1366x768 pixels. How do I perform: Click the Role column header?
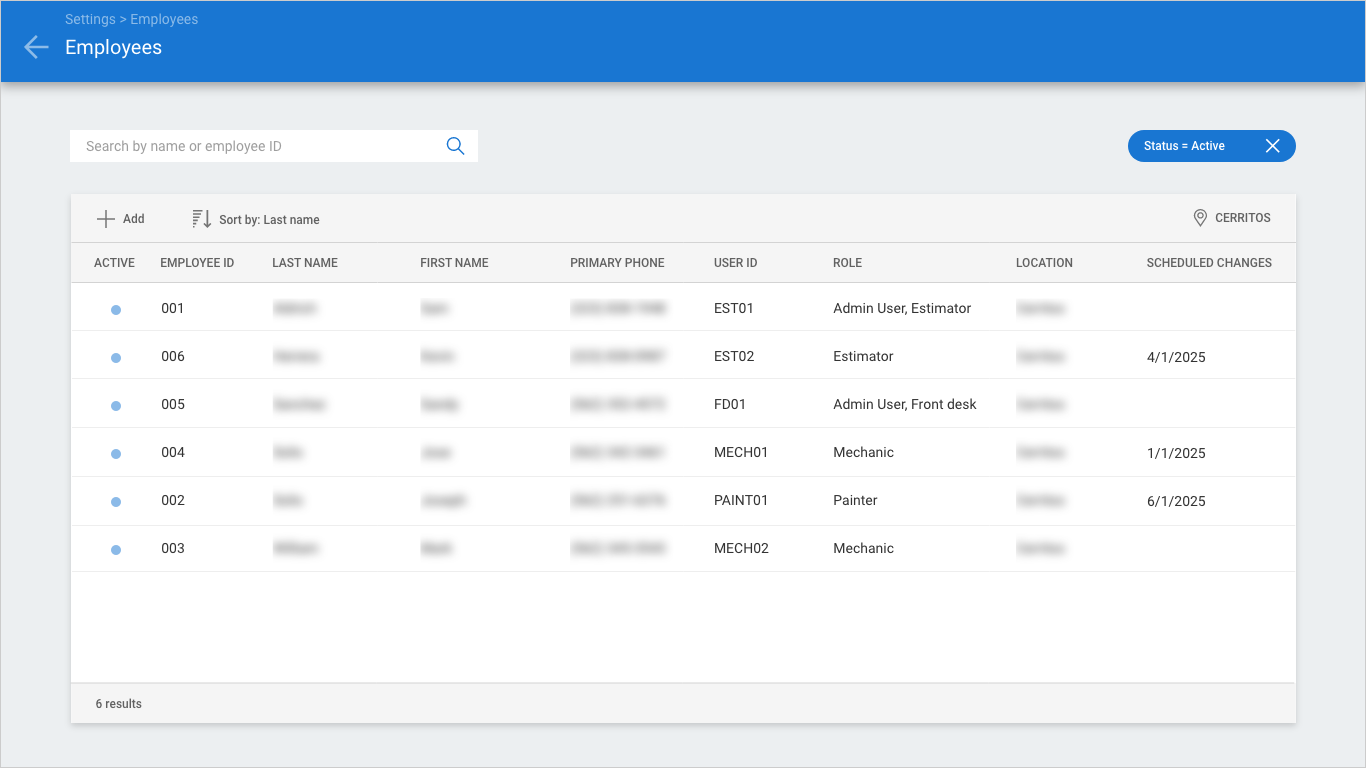point(847,263)
